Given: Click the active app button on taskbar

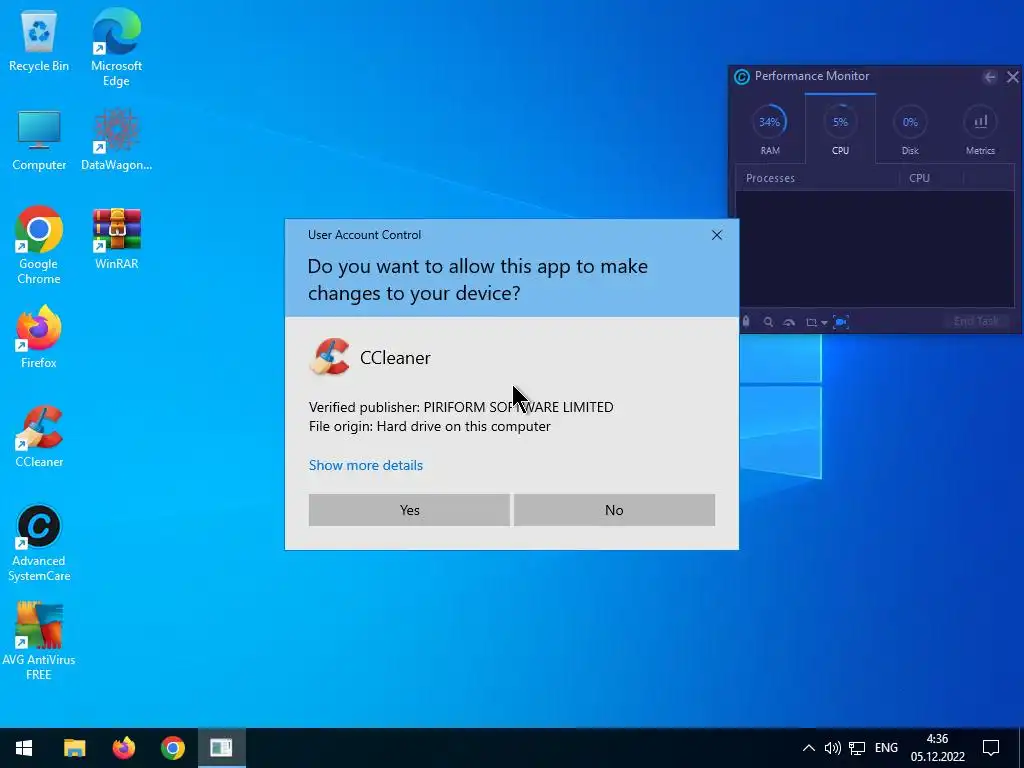Looking at the screenshot, I should coord(221,748).
